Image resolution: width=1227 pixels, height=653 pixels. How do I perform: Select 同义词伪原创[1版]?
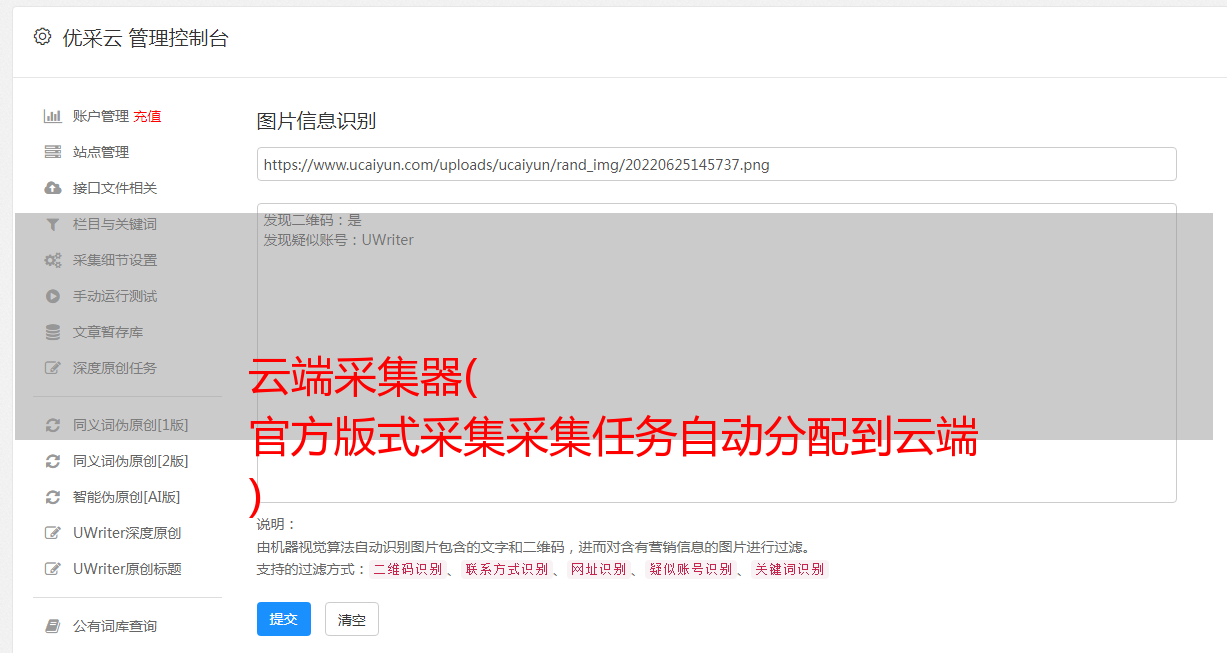130,425
